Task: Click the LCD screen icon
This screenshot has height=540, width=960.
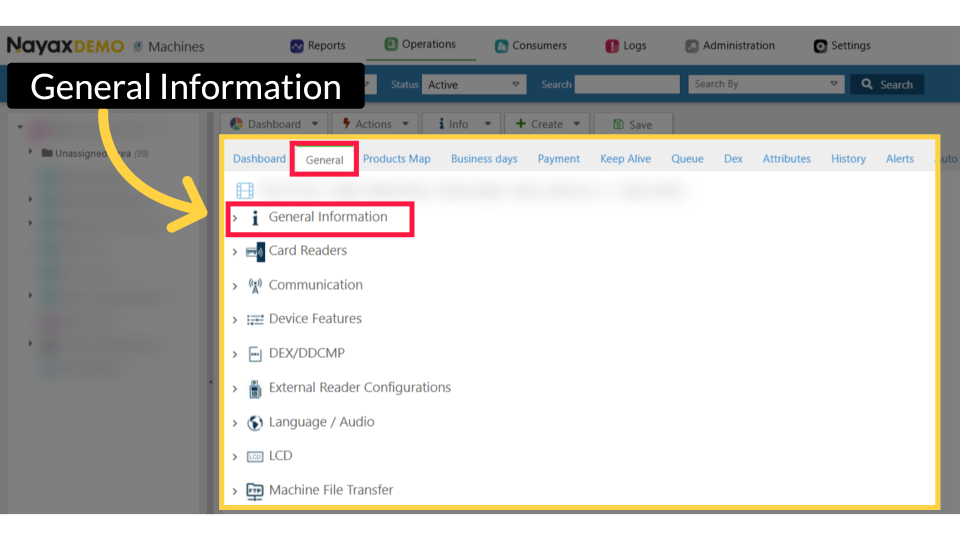Action: click(x=255, y=457)
